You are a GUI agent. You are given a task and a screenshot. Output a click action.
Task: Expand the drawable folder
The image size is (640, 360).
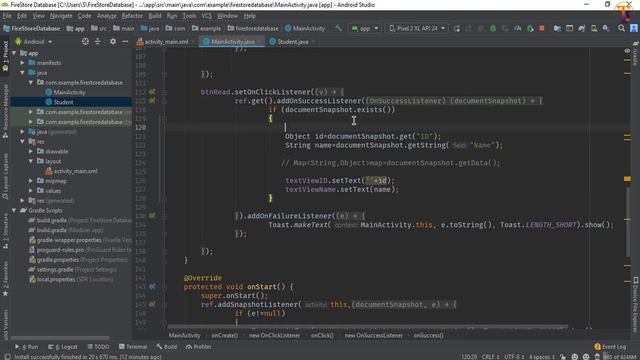31,151
